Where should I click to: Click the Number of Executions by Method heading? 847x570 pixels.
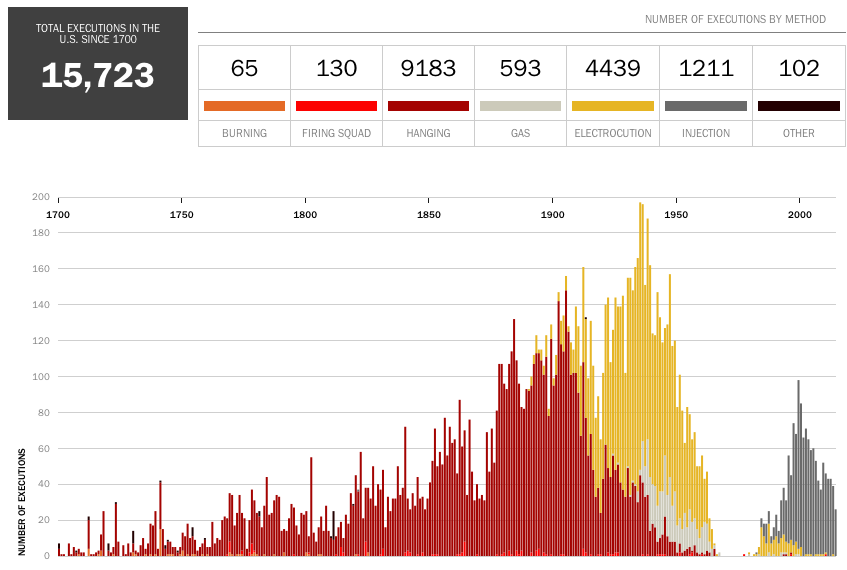click(x=735, y=19)
